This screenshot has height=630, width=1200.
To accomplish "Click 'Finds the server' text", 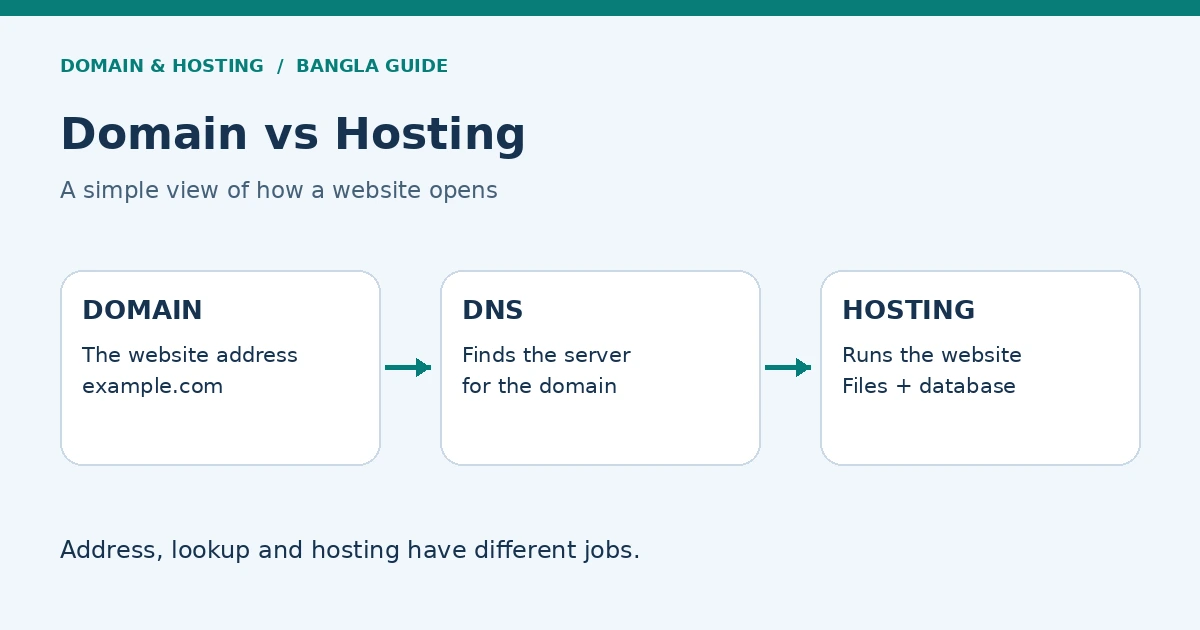I will (x=546, y=355).
